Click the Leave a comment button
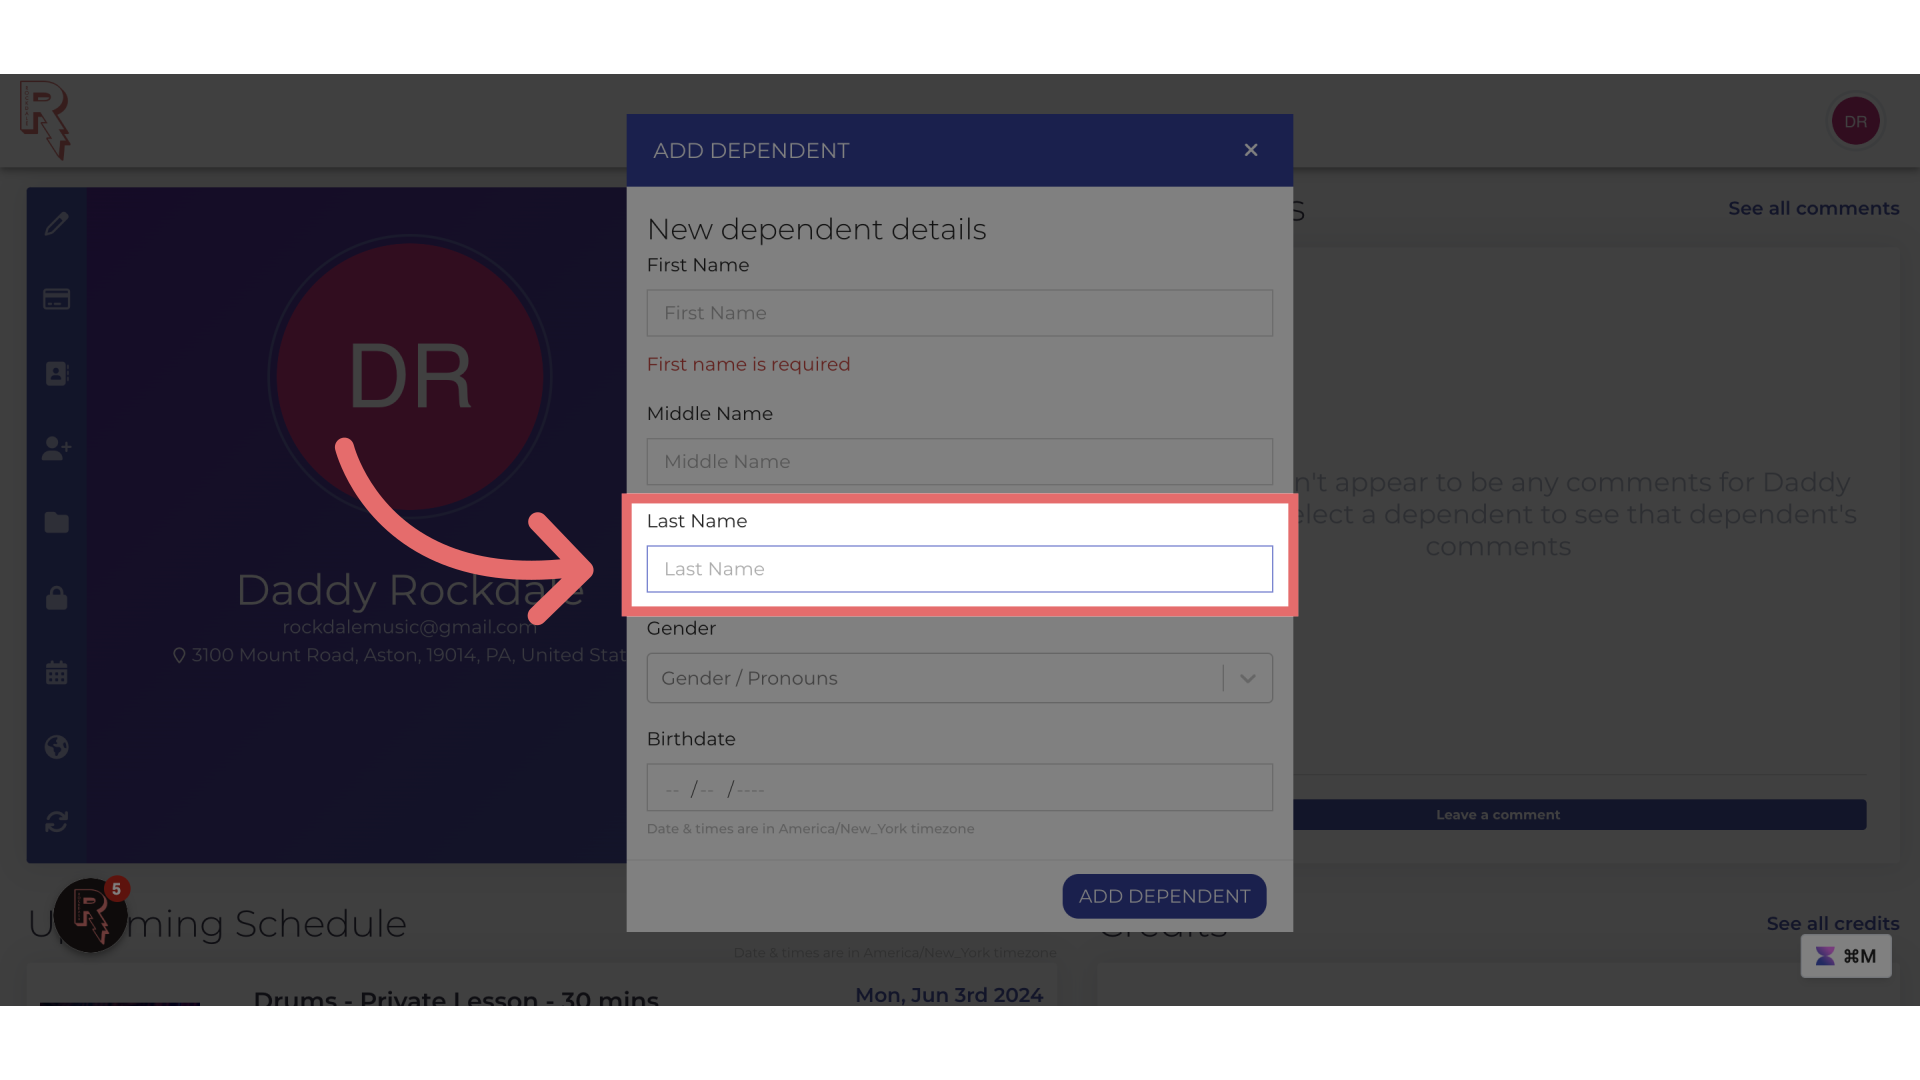The width and height of the screenshot is (1920, 1080). tap(1498, 814)
